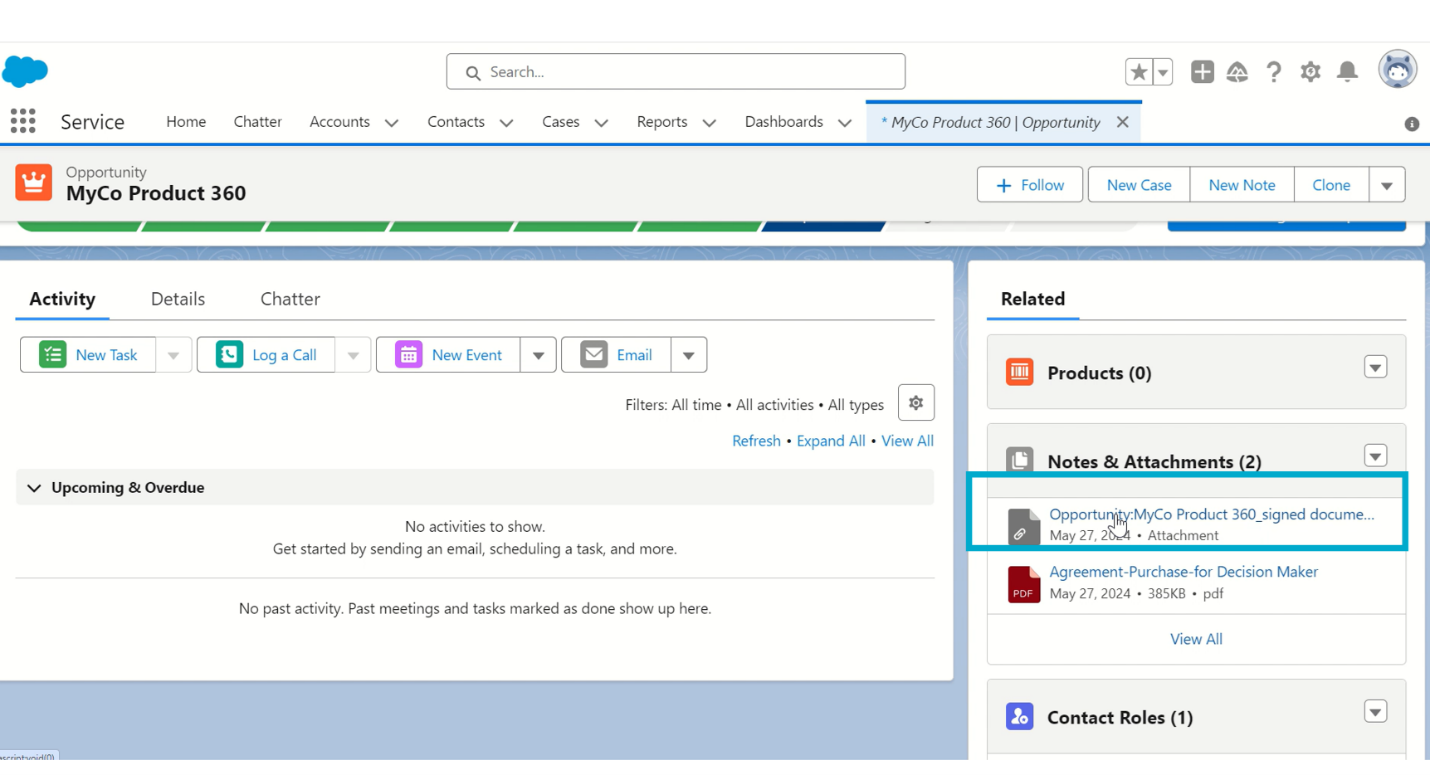The height and width of the screenshot is (775, 1430).
Task: Click the Opportunity crown icon
Action: point(34,183)
